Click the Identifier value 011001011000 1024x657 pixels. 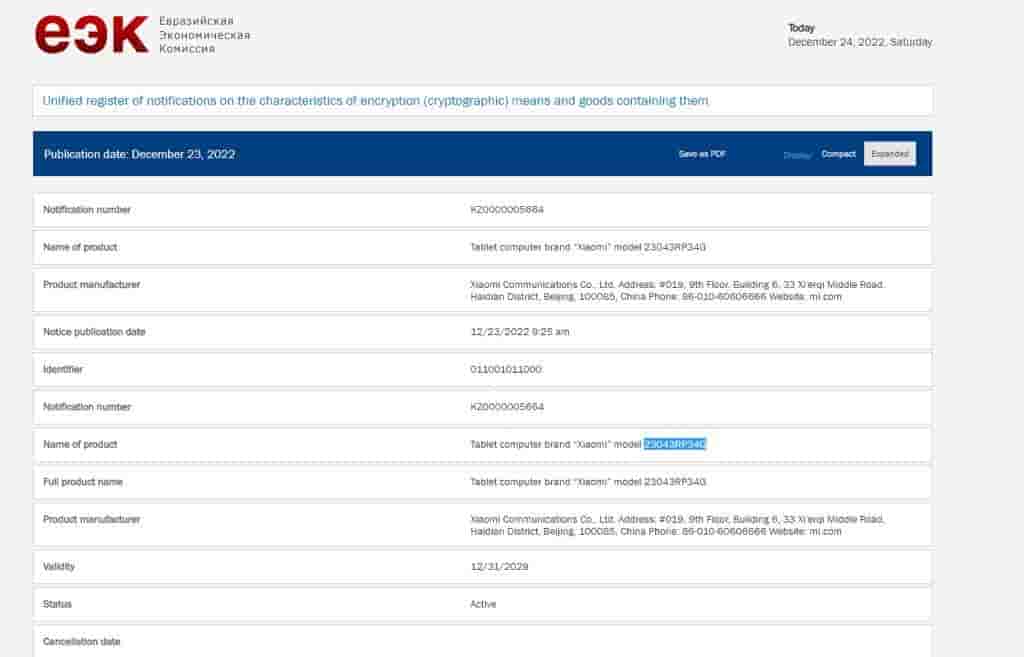(505, 369)
